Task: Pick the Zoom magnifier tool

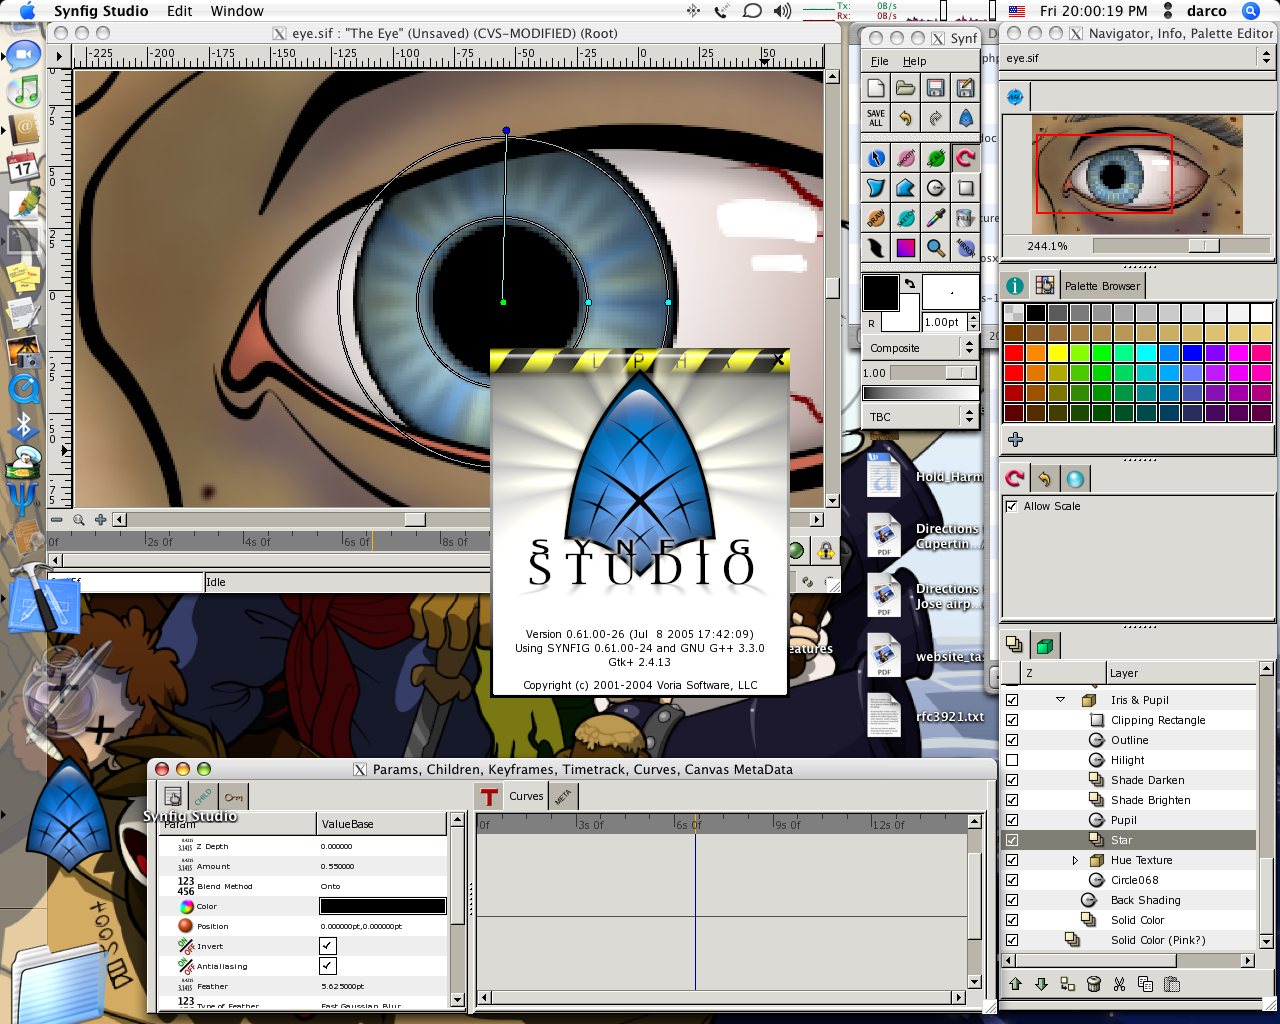Action: pos(935,247)
